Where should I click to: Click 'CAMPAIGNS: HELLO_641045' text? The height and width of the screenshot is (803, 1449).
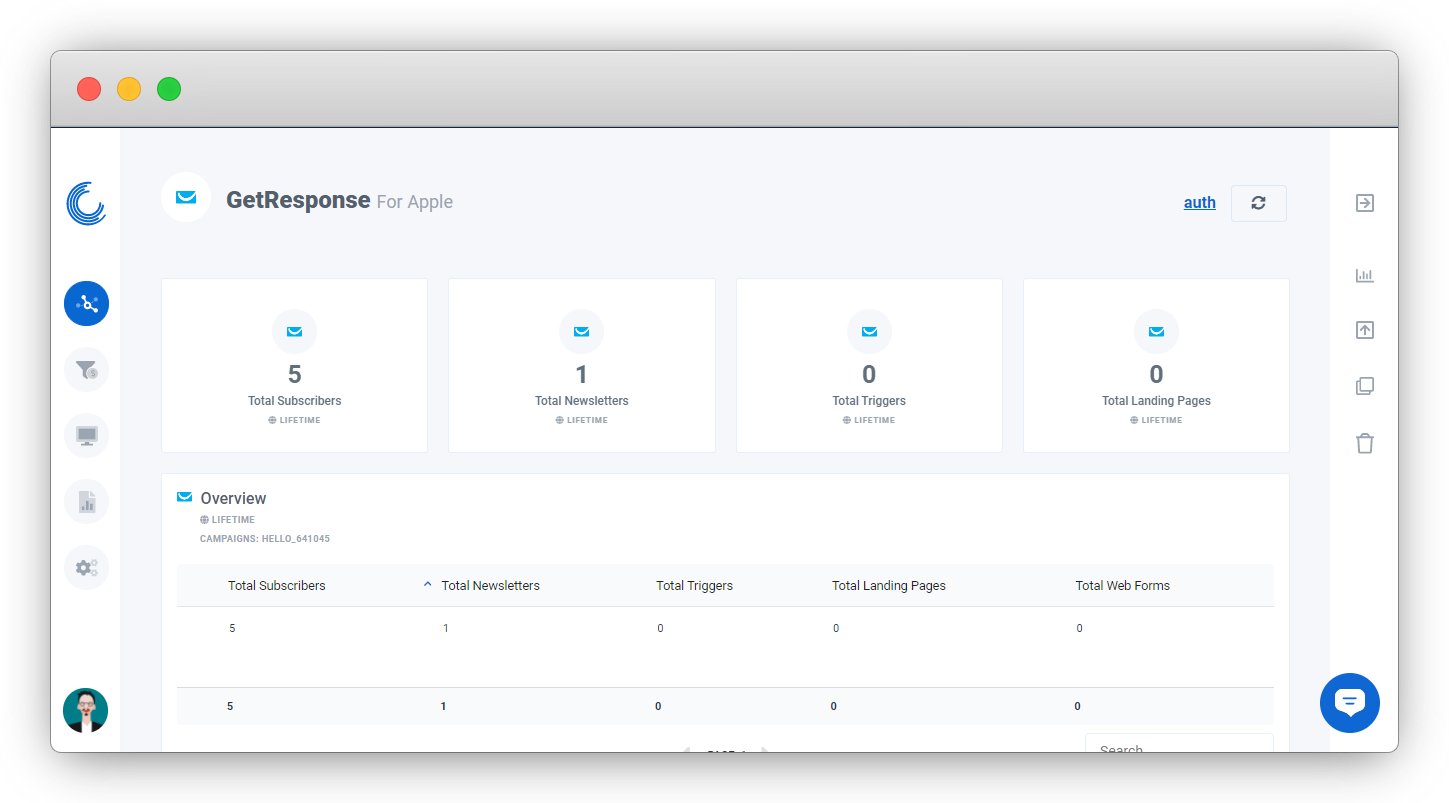[265, 539]
